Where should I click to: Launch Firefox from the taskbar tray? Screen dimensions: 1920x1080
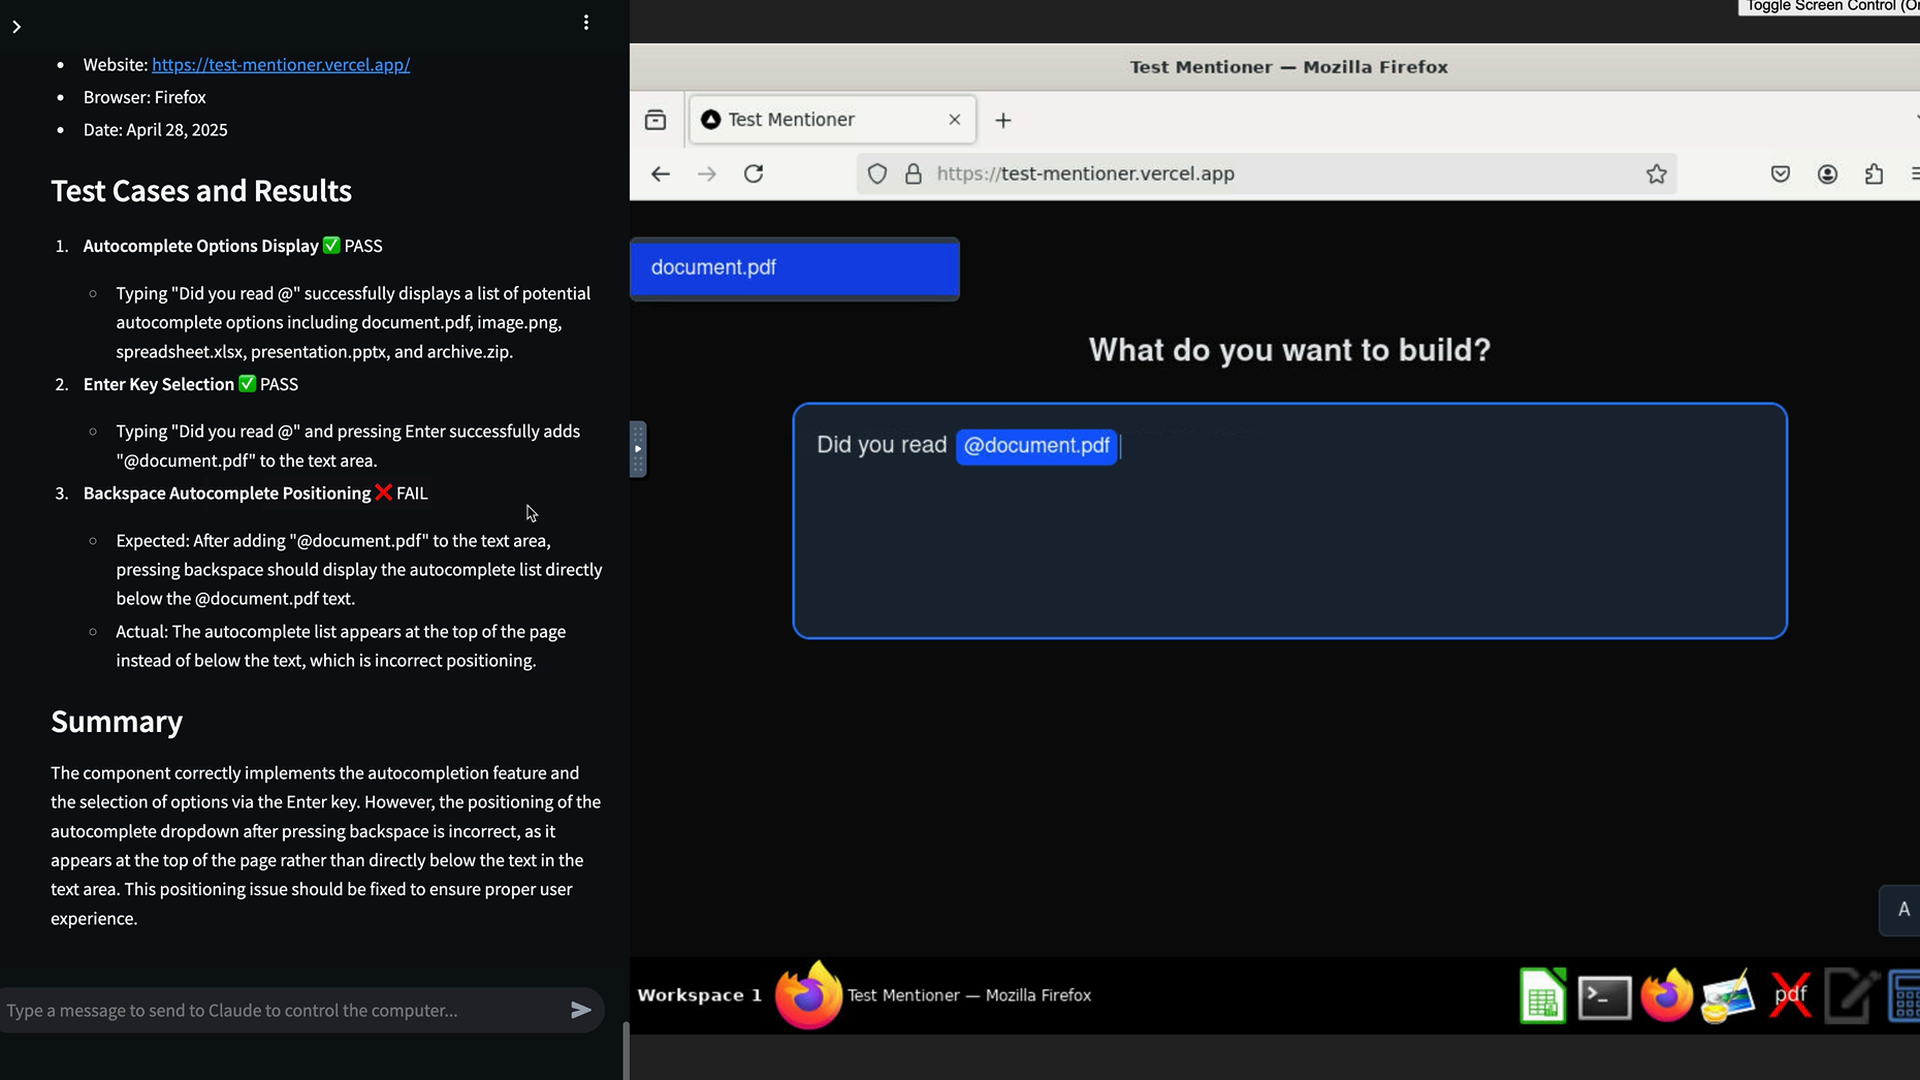pyautogui.click(x=1666, y=996)
